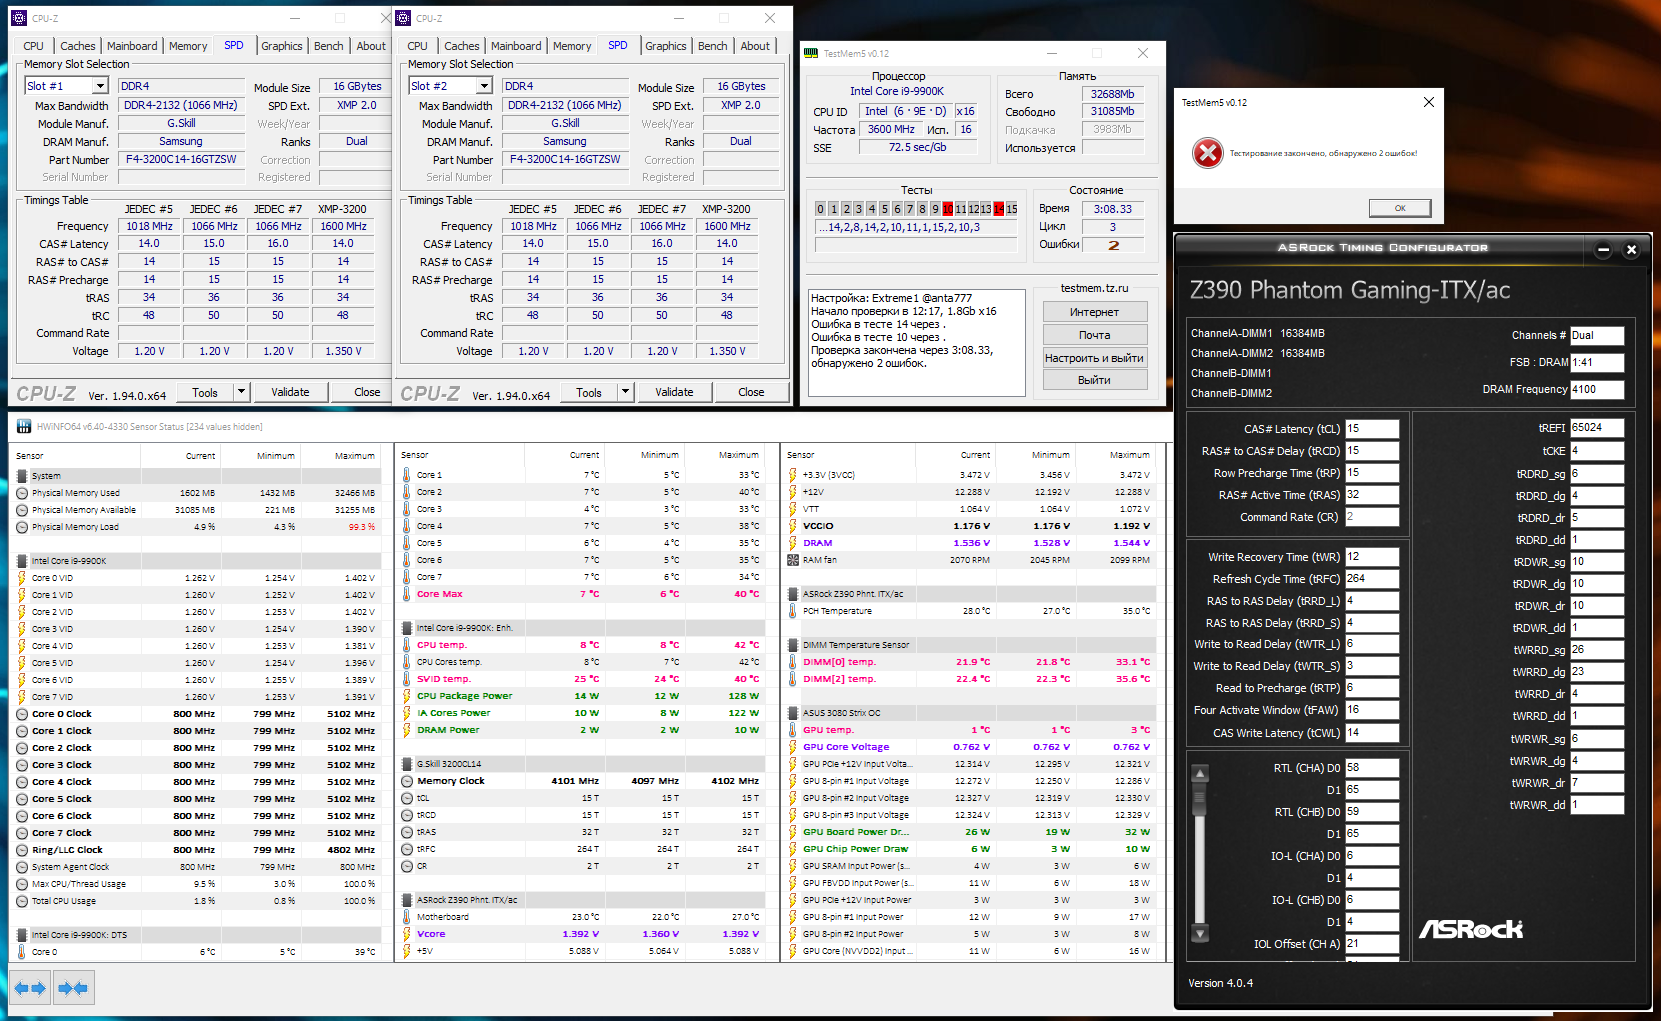Click the testmem.tz.ru link text

point(1094,288)
